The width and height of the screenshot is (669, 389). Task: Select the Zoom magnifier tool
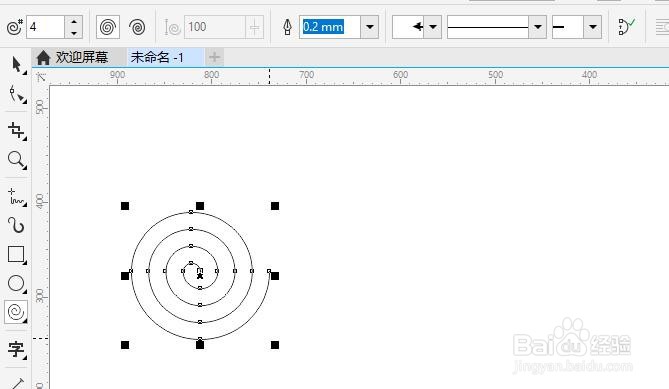click(x=17, y=160)
